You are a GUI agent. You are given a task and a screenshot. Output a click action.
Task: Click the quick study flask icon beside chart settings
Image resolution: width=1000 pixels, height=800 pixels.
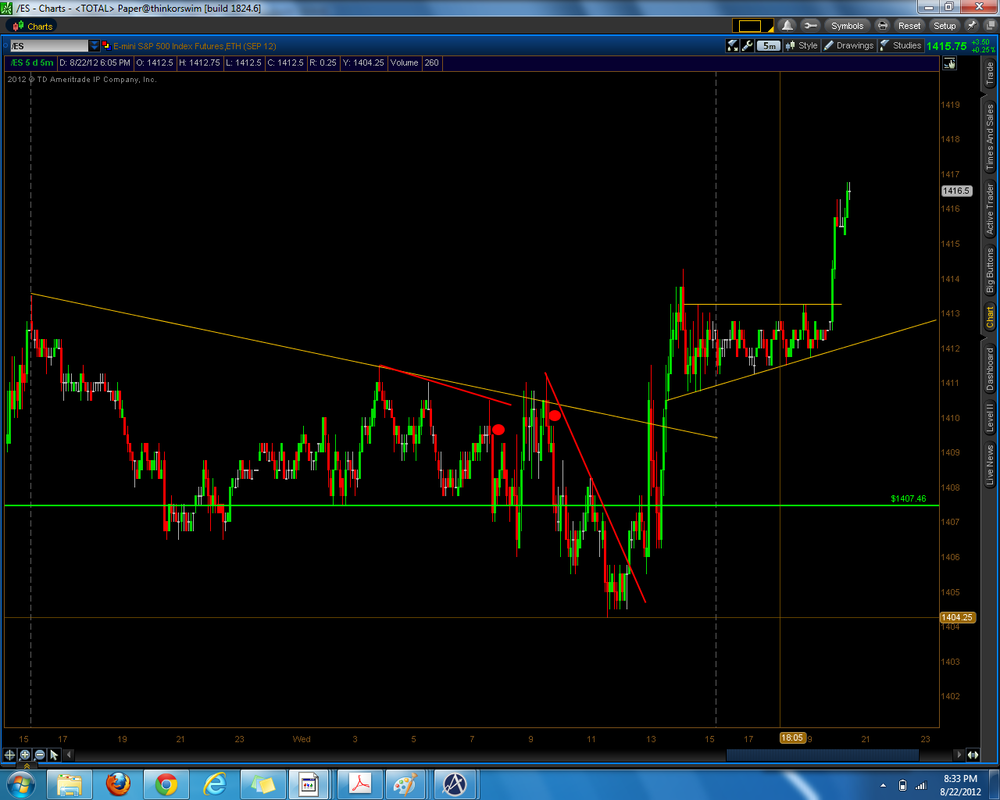pos(732,46)
